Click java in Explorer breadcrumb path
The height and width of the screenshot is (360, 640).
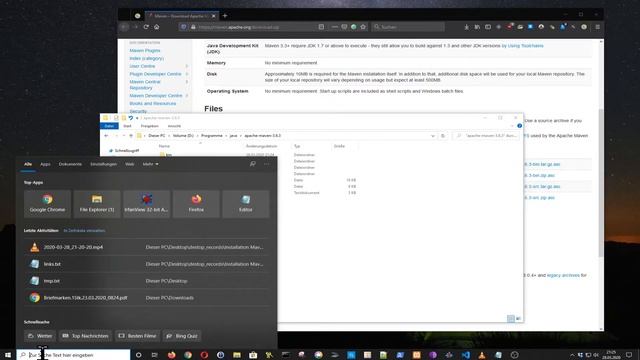tap(233, 136)
